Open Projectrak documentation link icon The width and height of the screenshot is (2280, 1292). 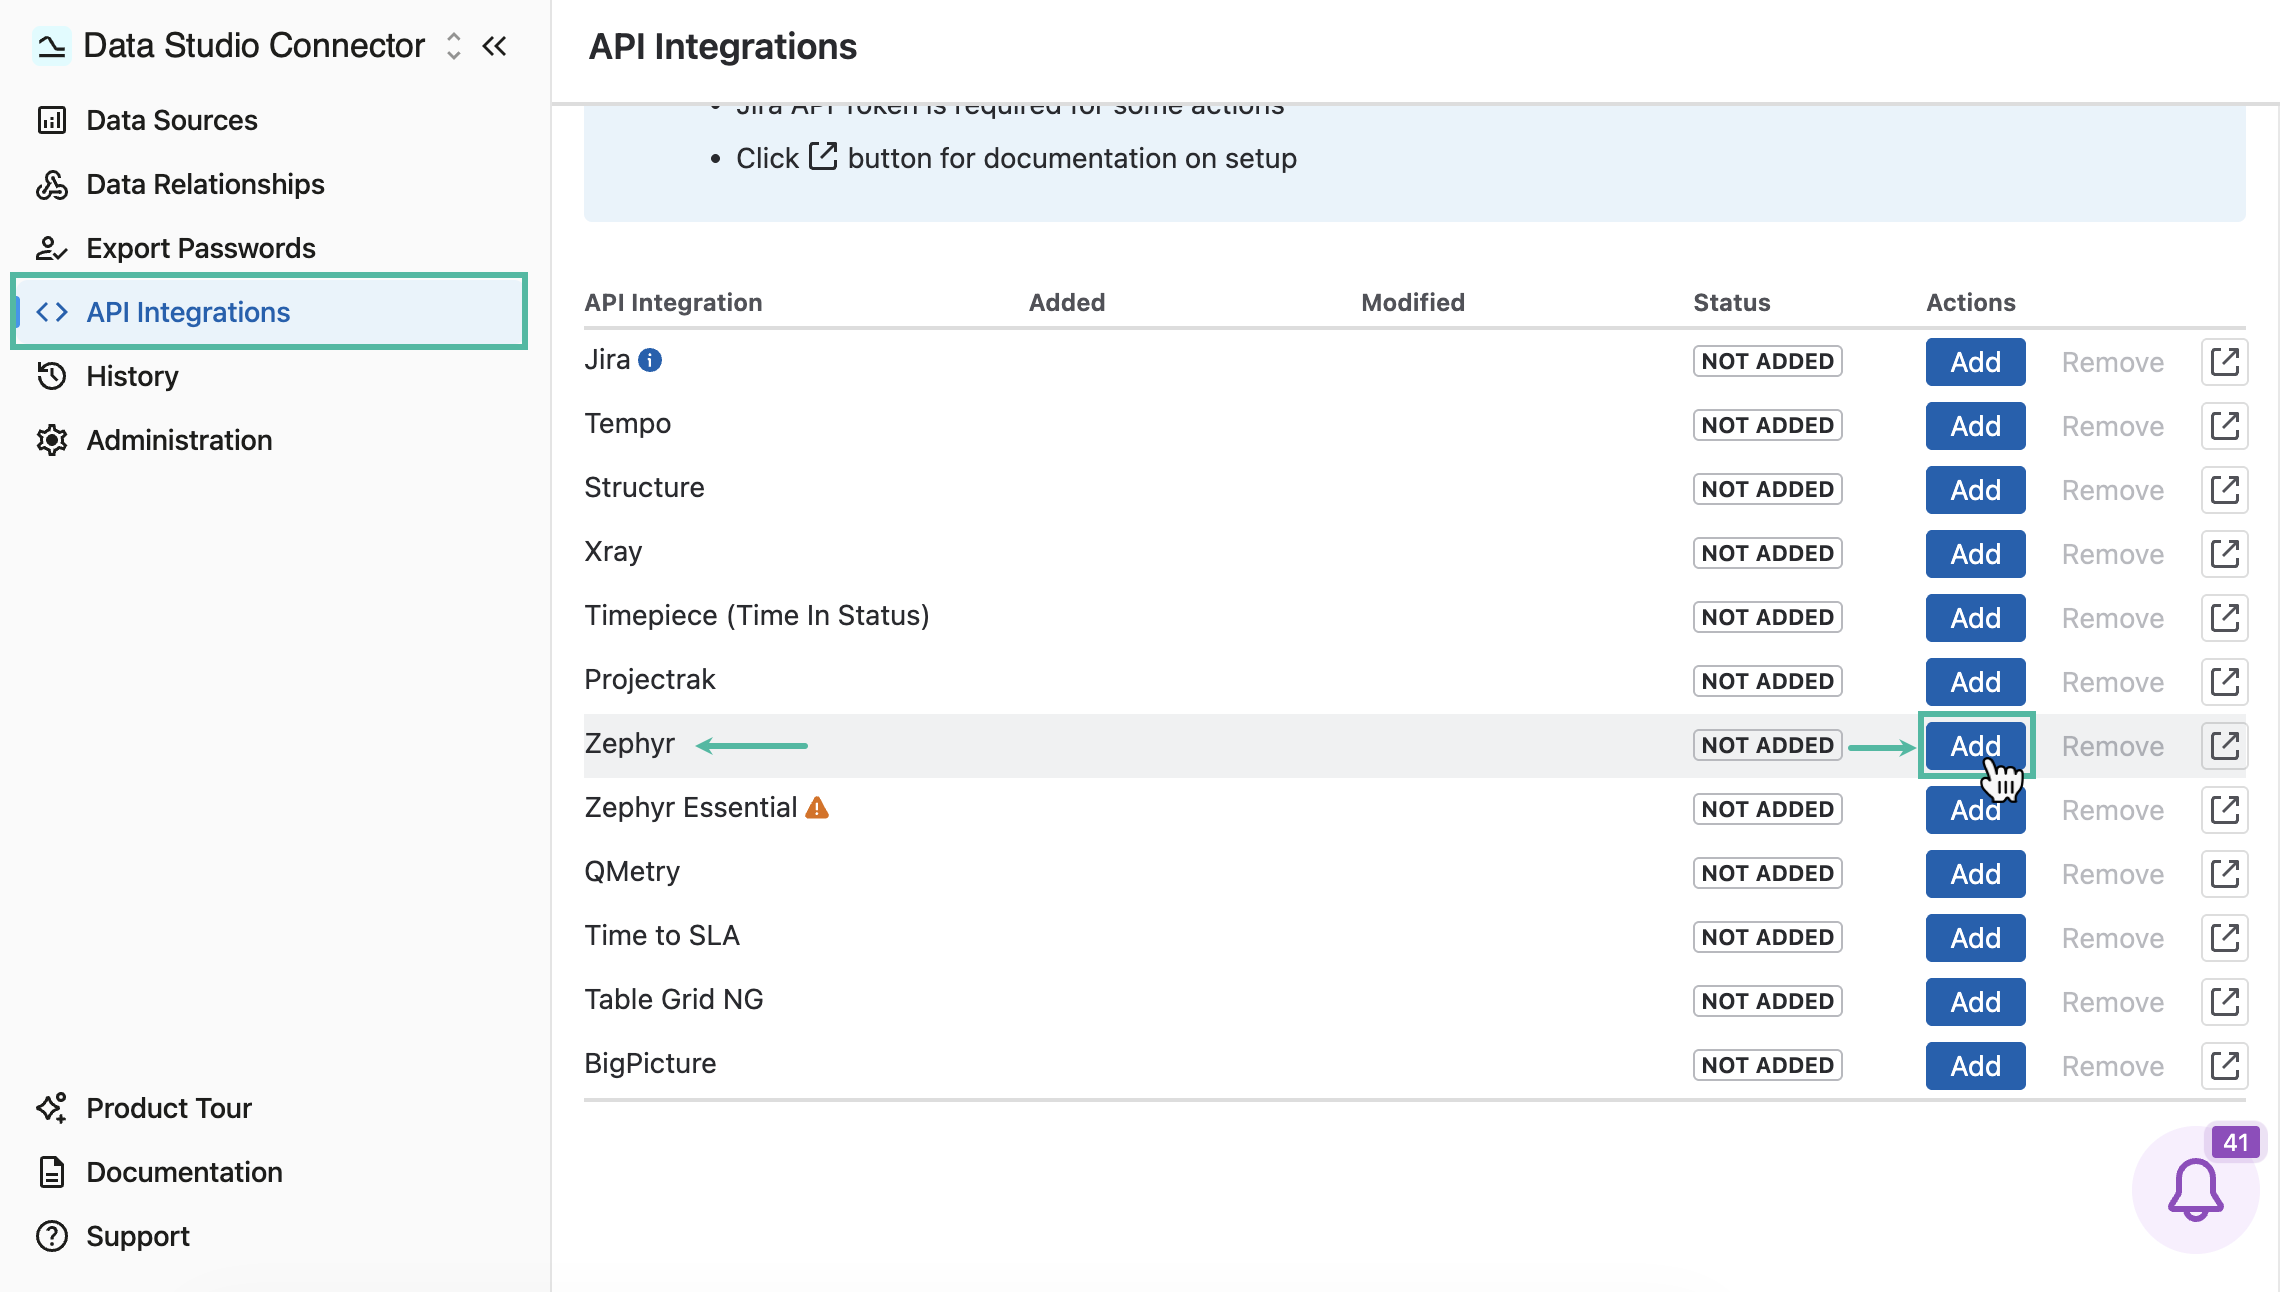coord(2224,682)
